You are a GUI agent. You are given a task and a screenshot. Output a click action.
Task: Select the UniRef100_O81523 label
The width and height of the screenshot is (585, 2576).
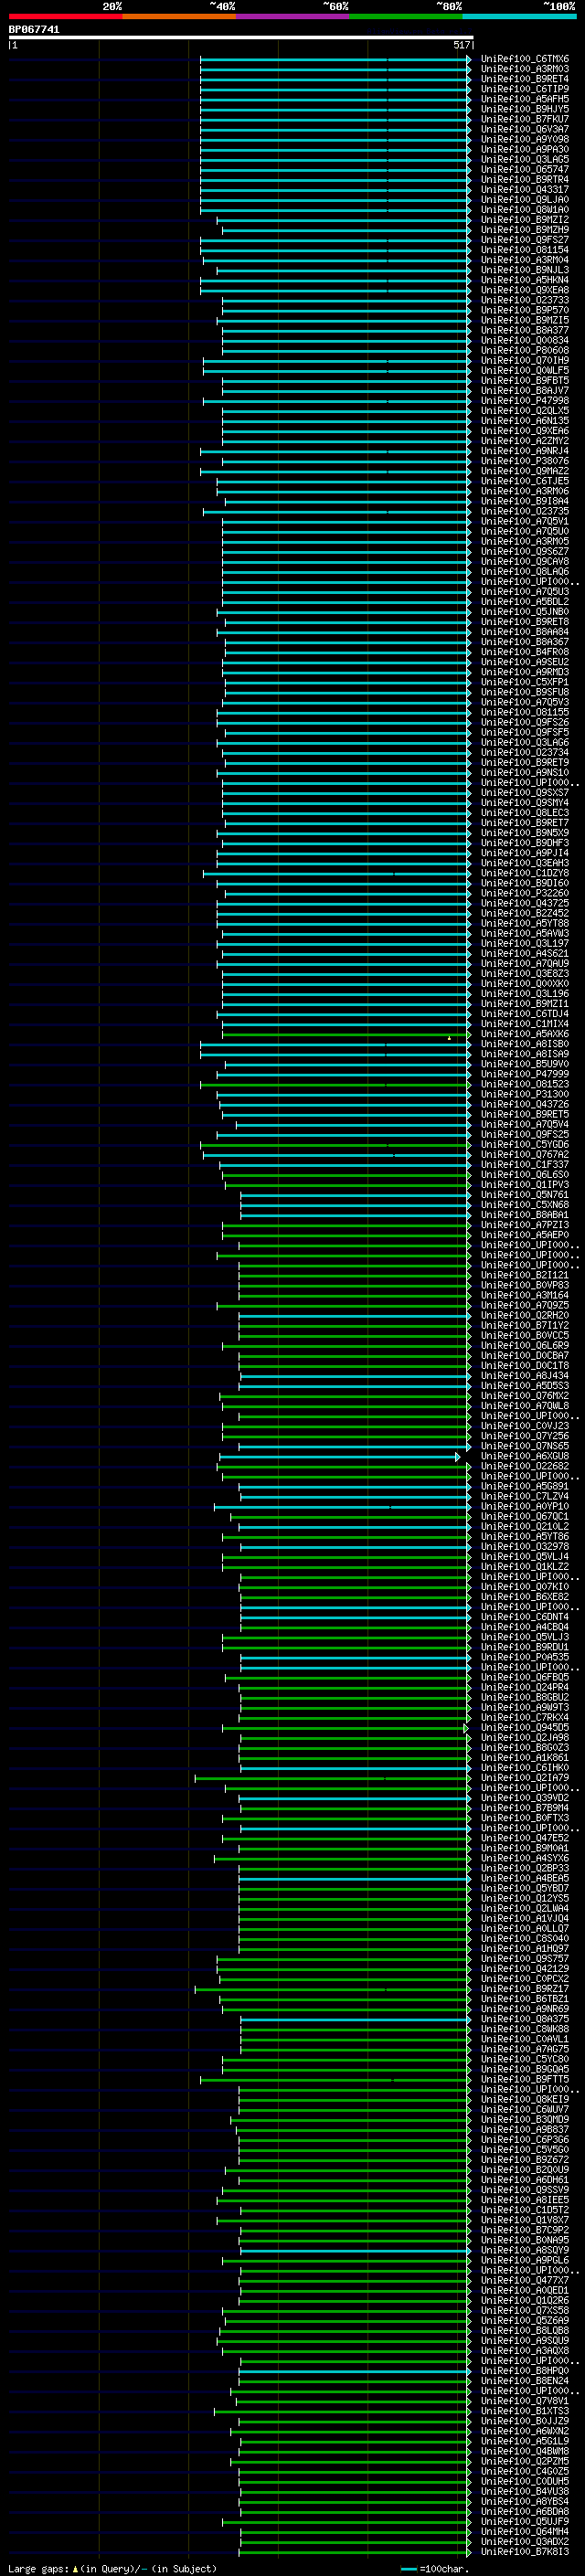pyautogui.click(x=524, y=1084)
